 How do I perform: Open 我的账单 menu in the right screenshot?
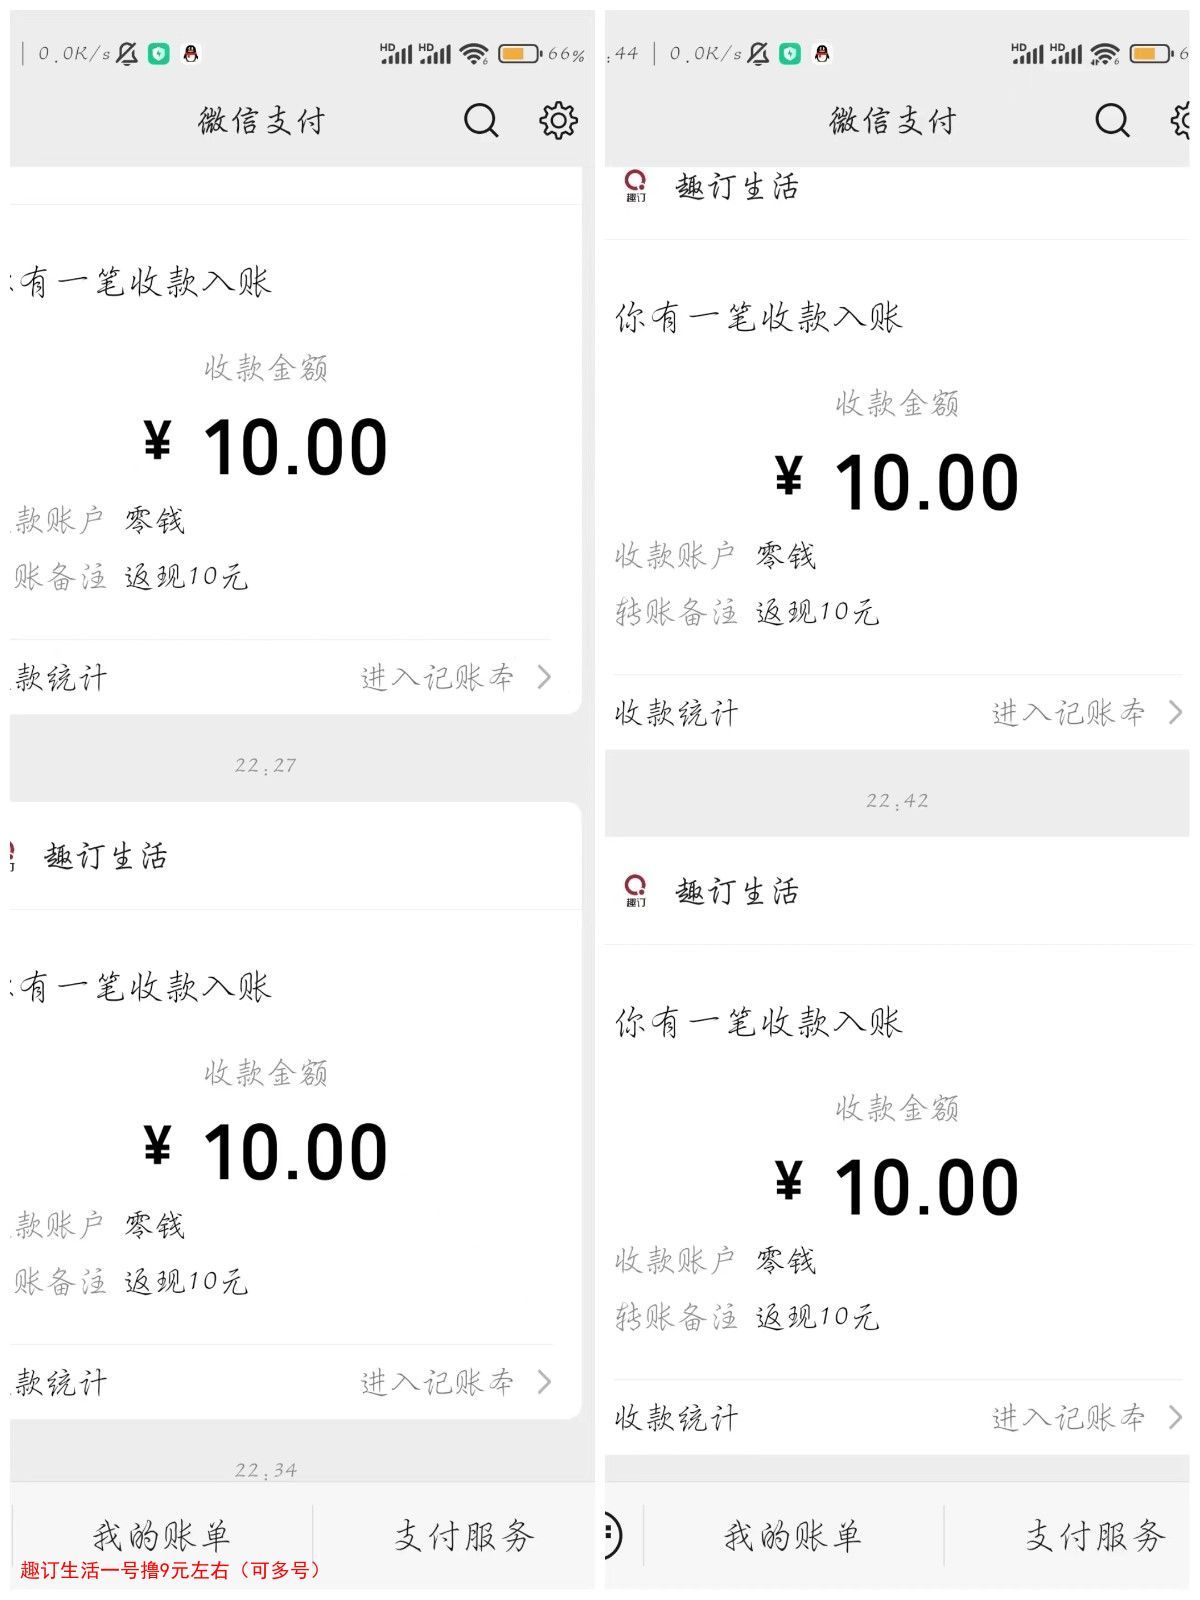coord(792,1535)
